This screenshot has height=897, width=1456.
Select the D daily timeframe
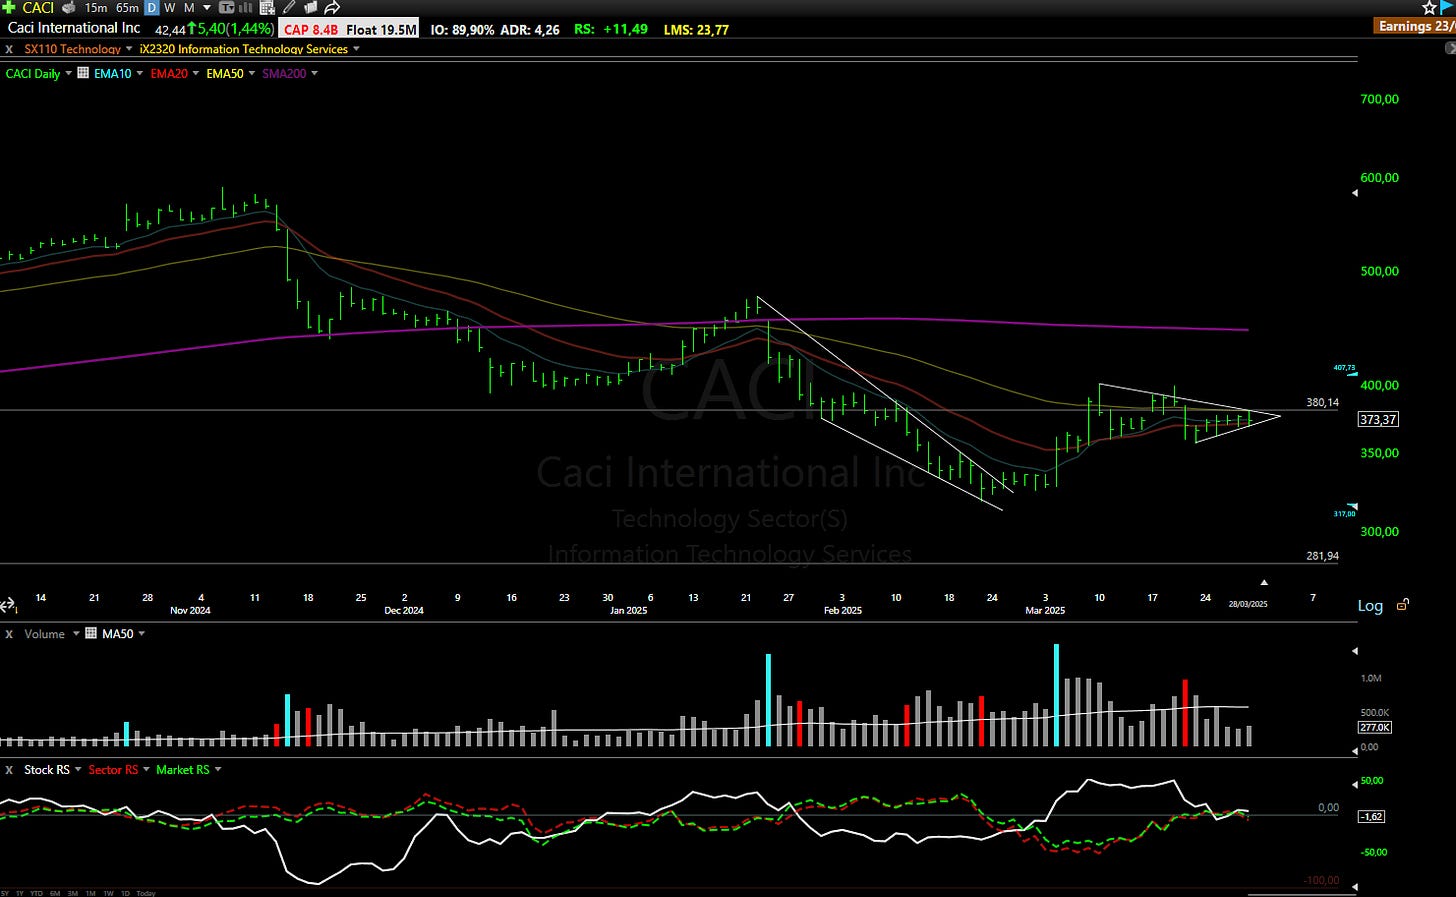[151, 8]
